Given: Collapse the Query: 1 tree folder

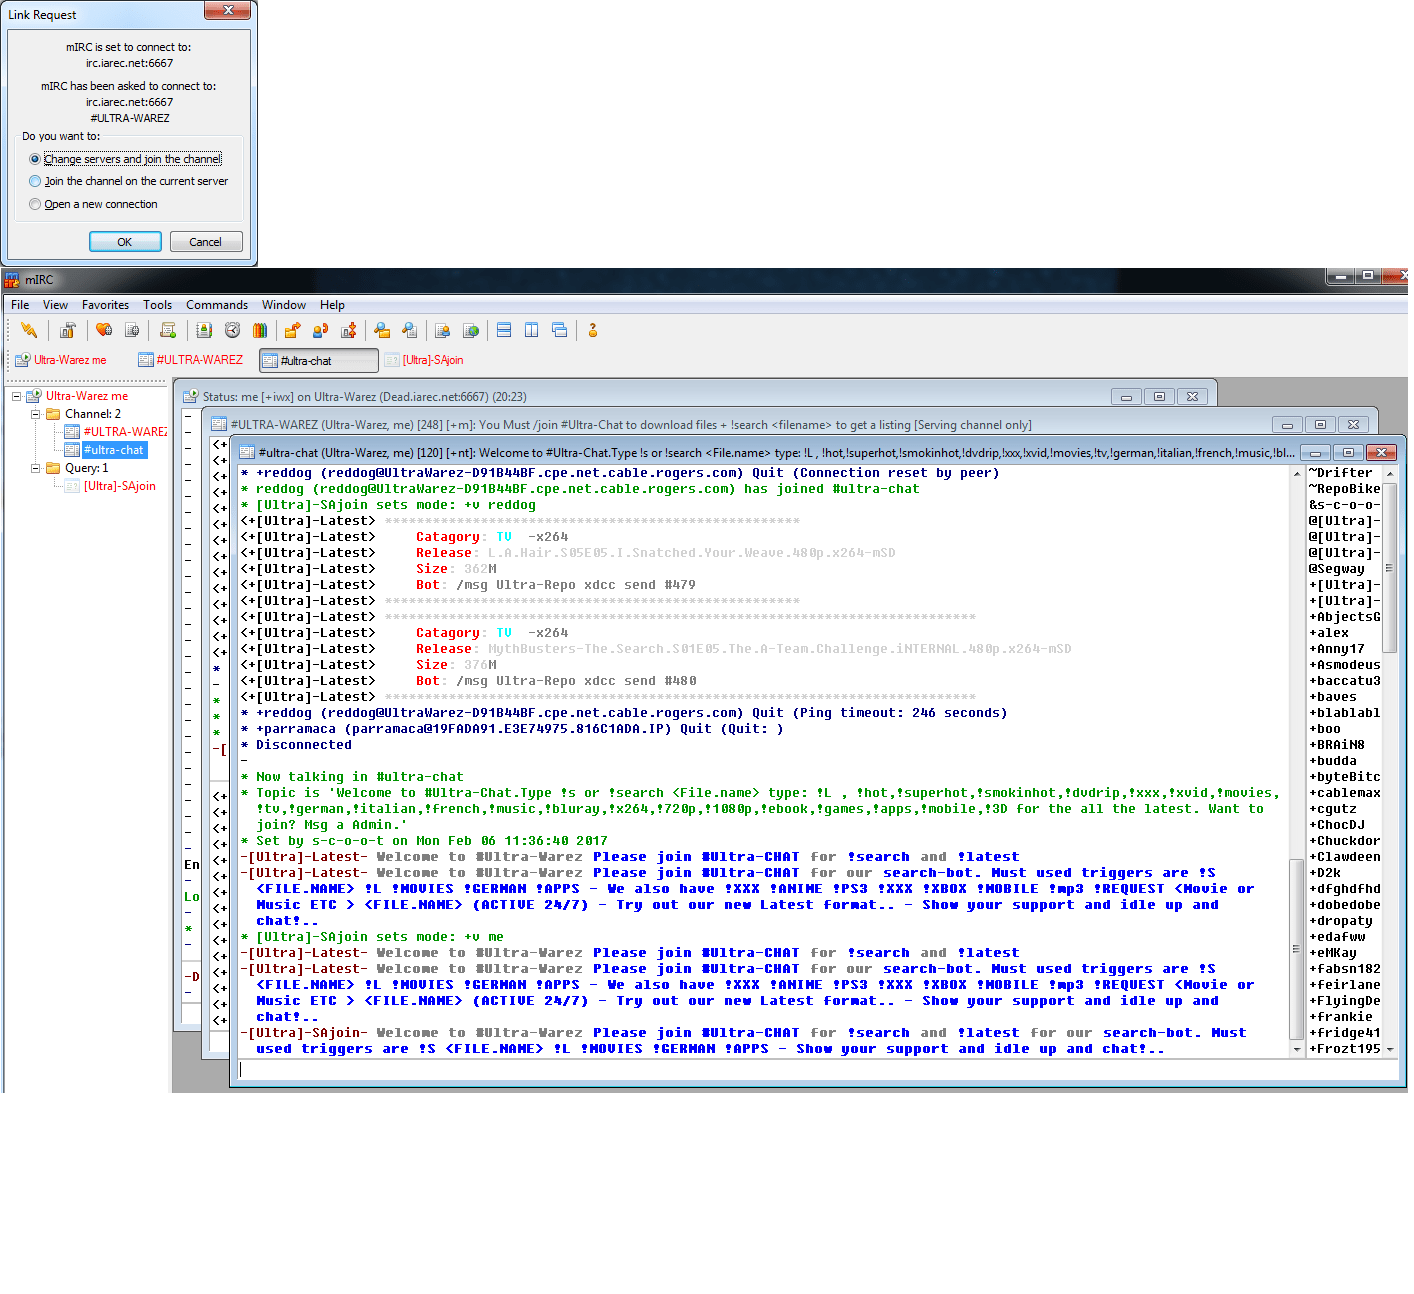Looking at the screenshot, I should [35, 468].
